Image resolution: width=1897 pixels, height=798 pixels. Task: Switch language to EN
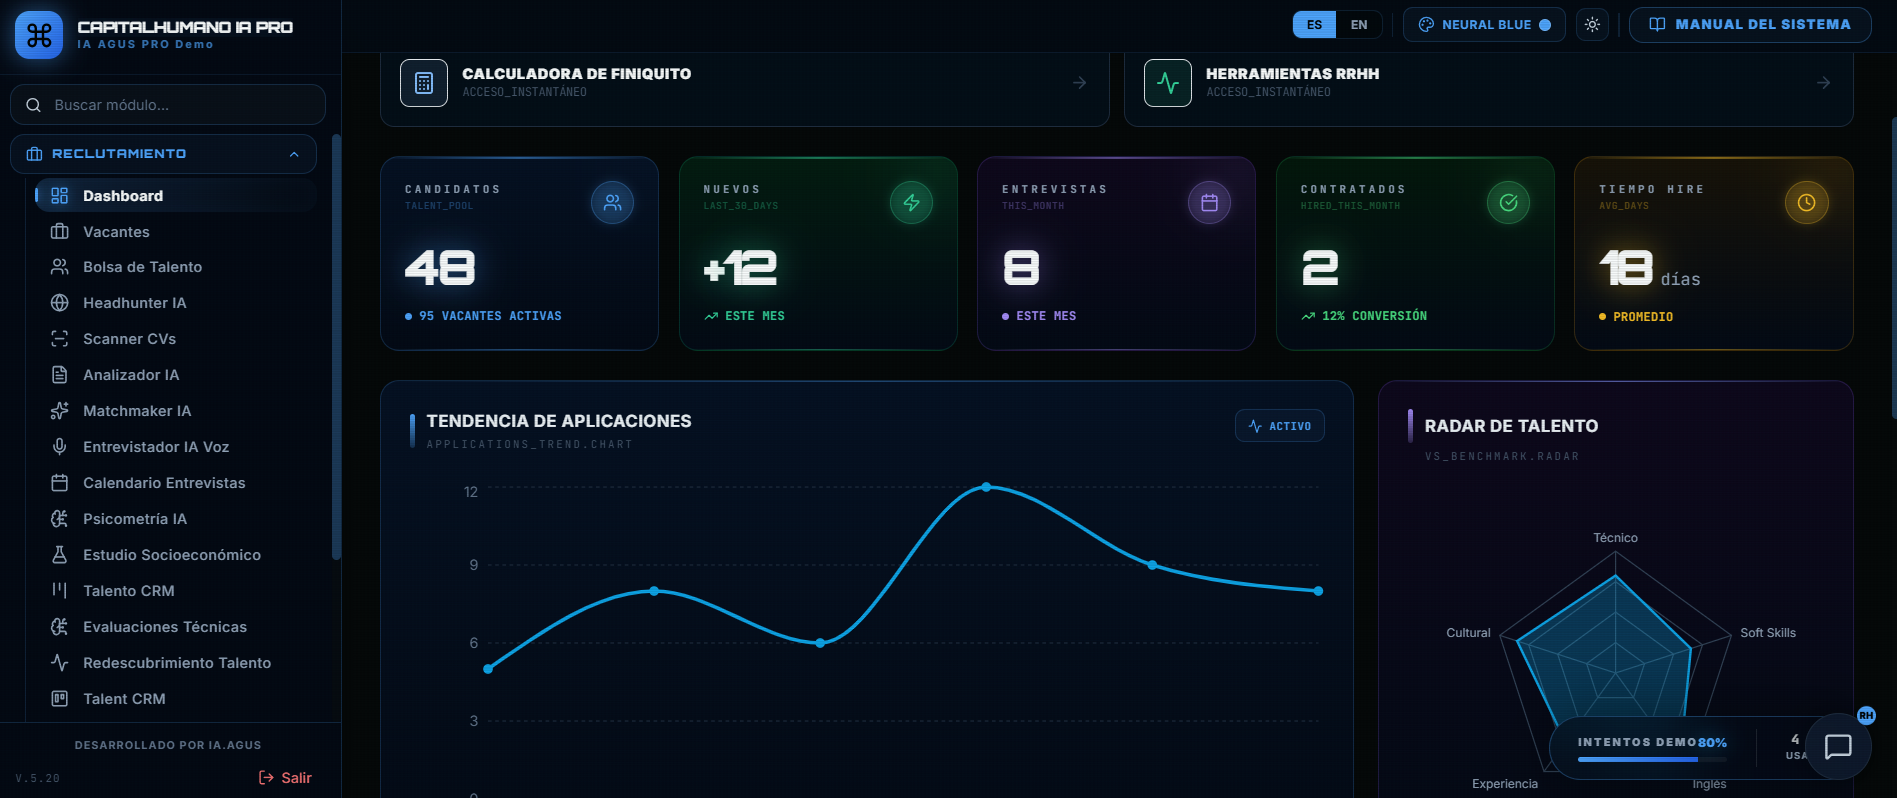[x=1359, y=25]
